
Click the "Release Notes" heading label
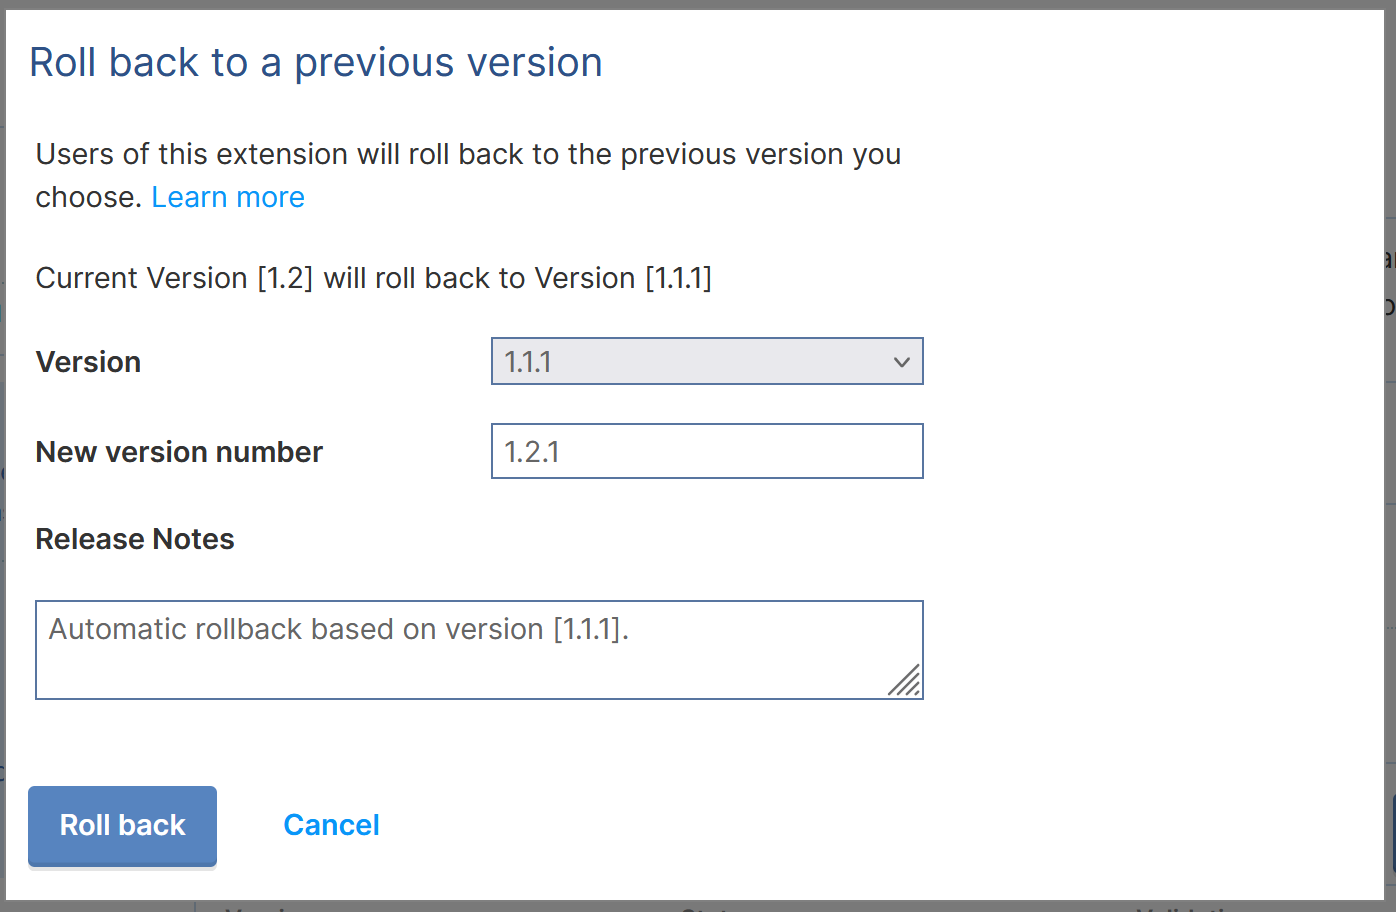(135, 539)
